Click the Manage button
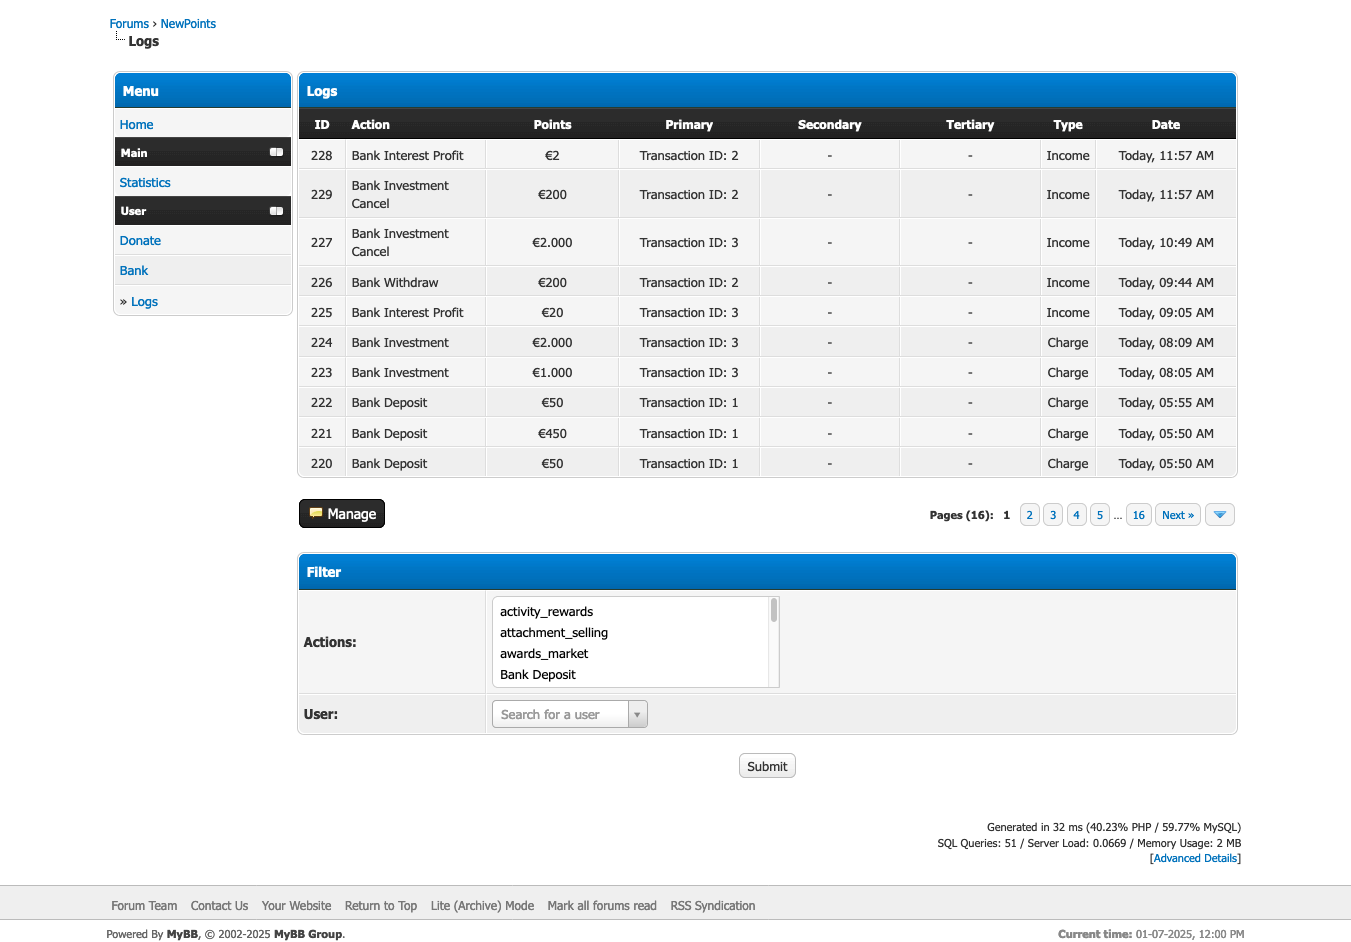Screen dimensions: 1351x942 click(x=342, y=514)
